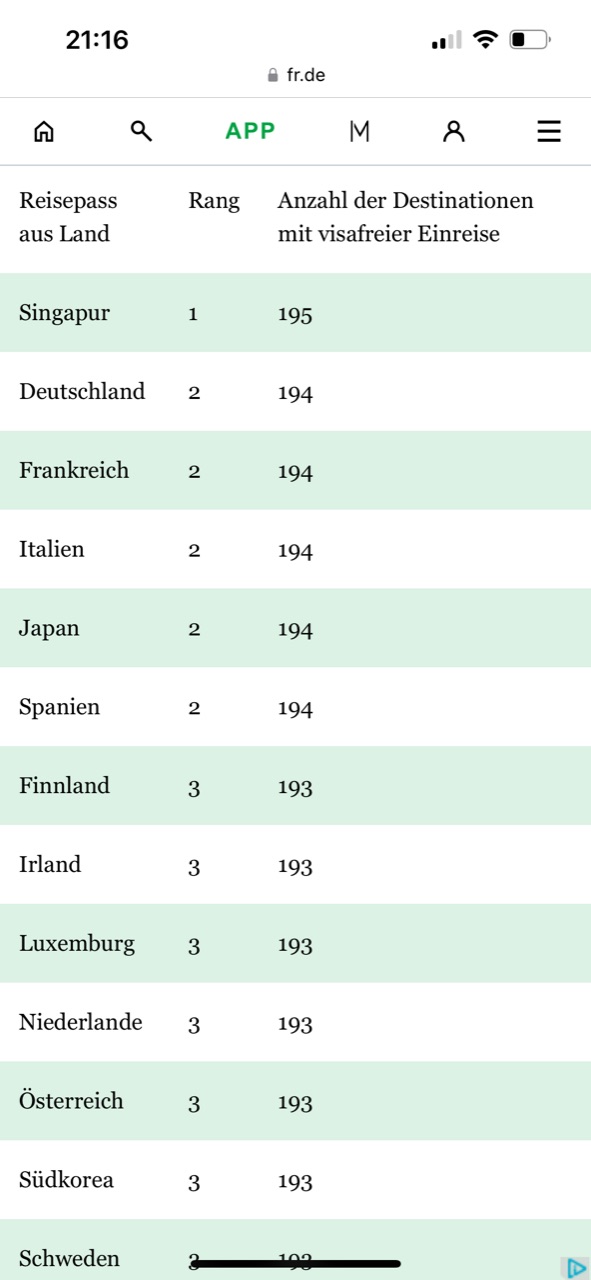Tap the home indicator bar at bottom

296,1264
